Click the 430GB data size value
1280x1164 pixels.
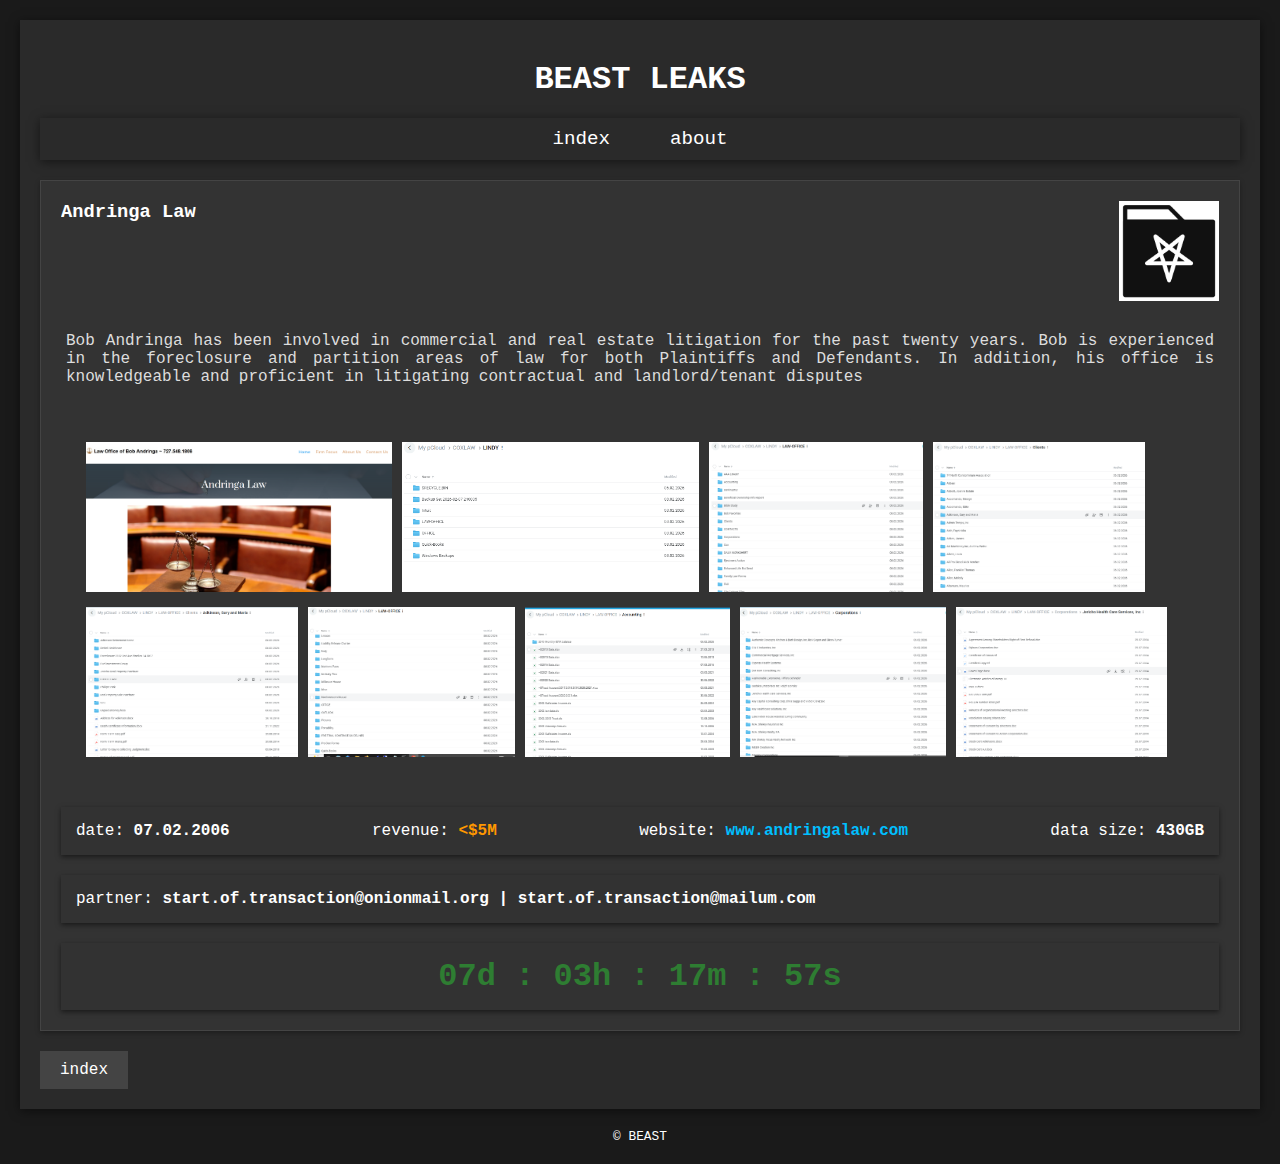tap(1179, 830)
